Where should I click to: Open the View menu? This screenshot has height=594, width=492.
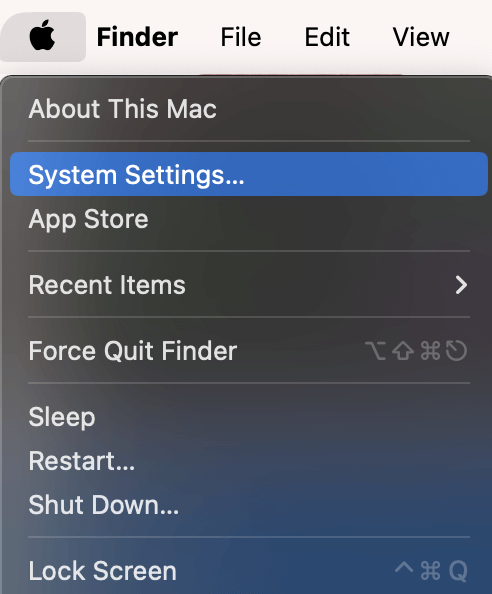421,37
